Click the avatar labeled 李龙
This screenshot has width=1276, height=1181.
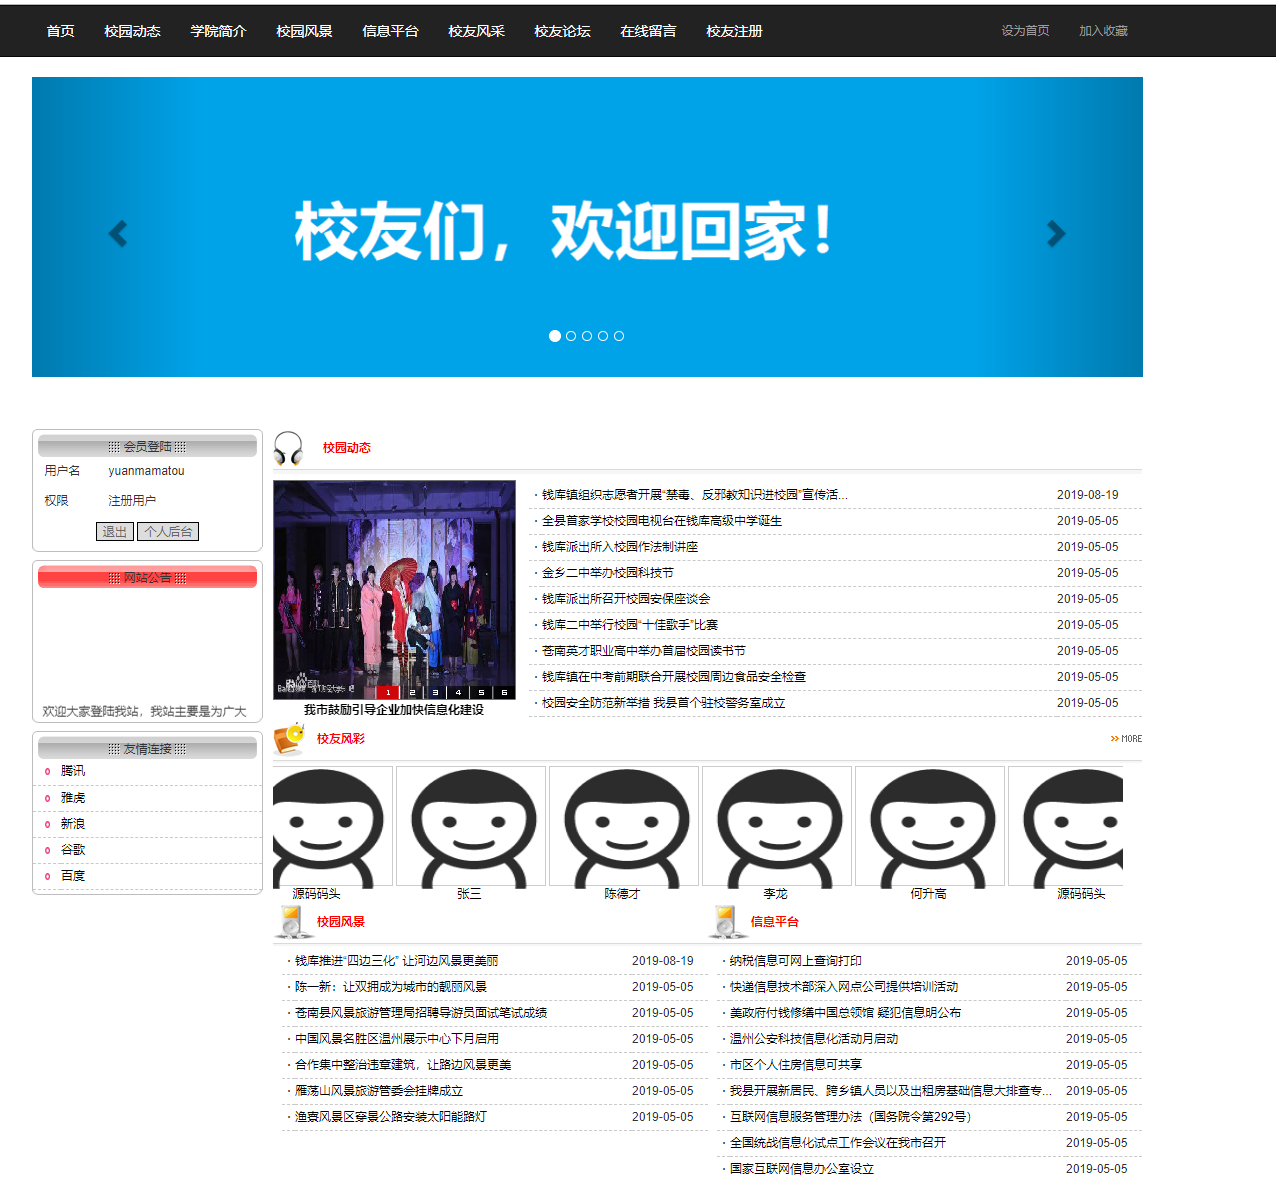click(x=776, y=825)
